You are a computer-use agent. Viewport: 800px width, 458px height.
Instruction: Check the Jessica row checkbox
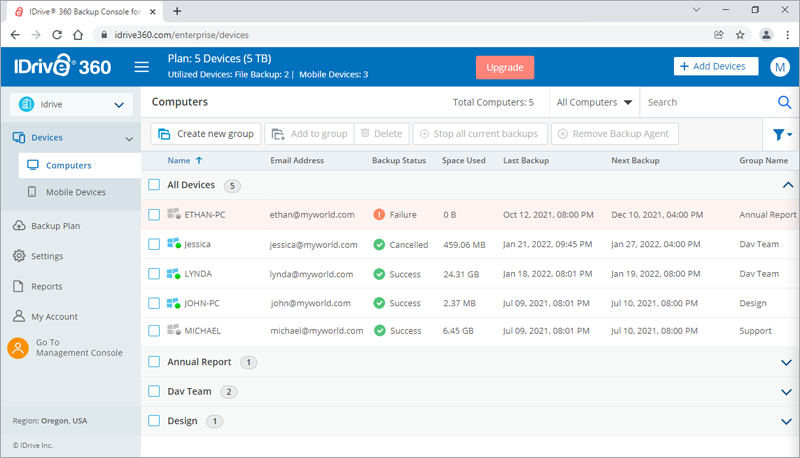[154, 244]
